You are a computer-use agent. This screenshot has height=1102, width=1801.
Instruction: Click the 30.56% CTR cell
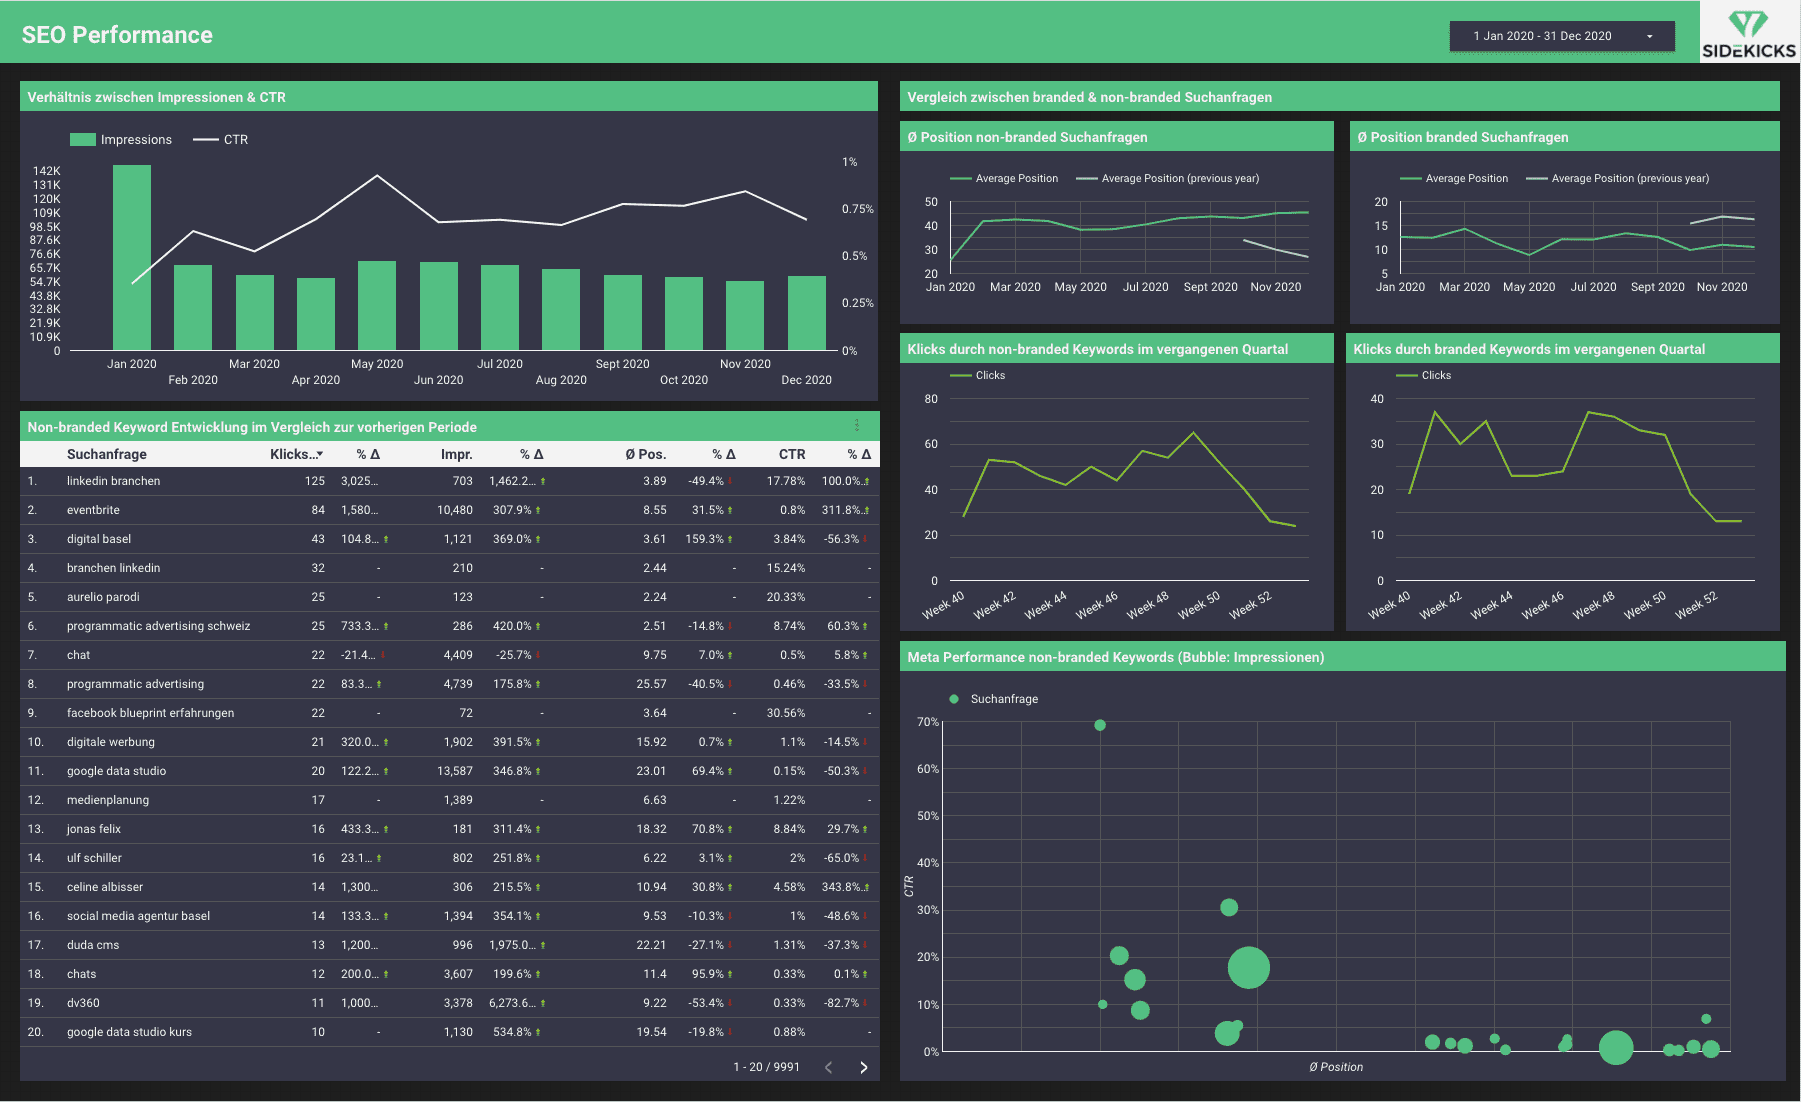(x=786, y=713)
